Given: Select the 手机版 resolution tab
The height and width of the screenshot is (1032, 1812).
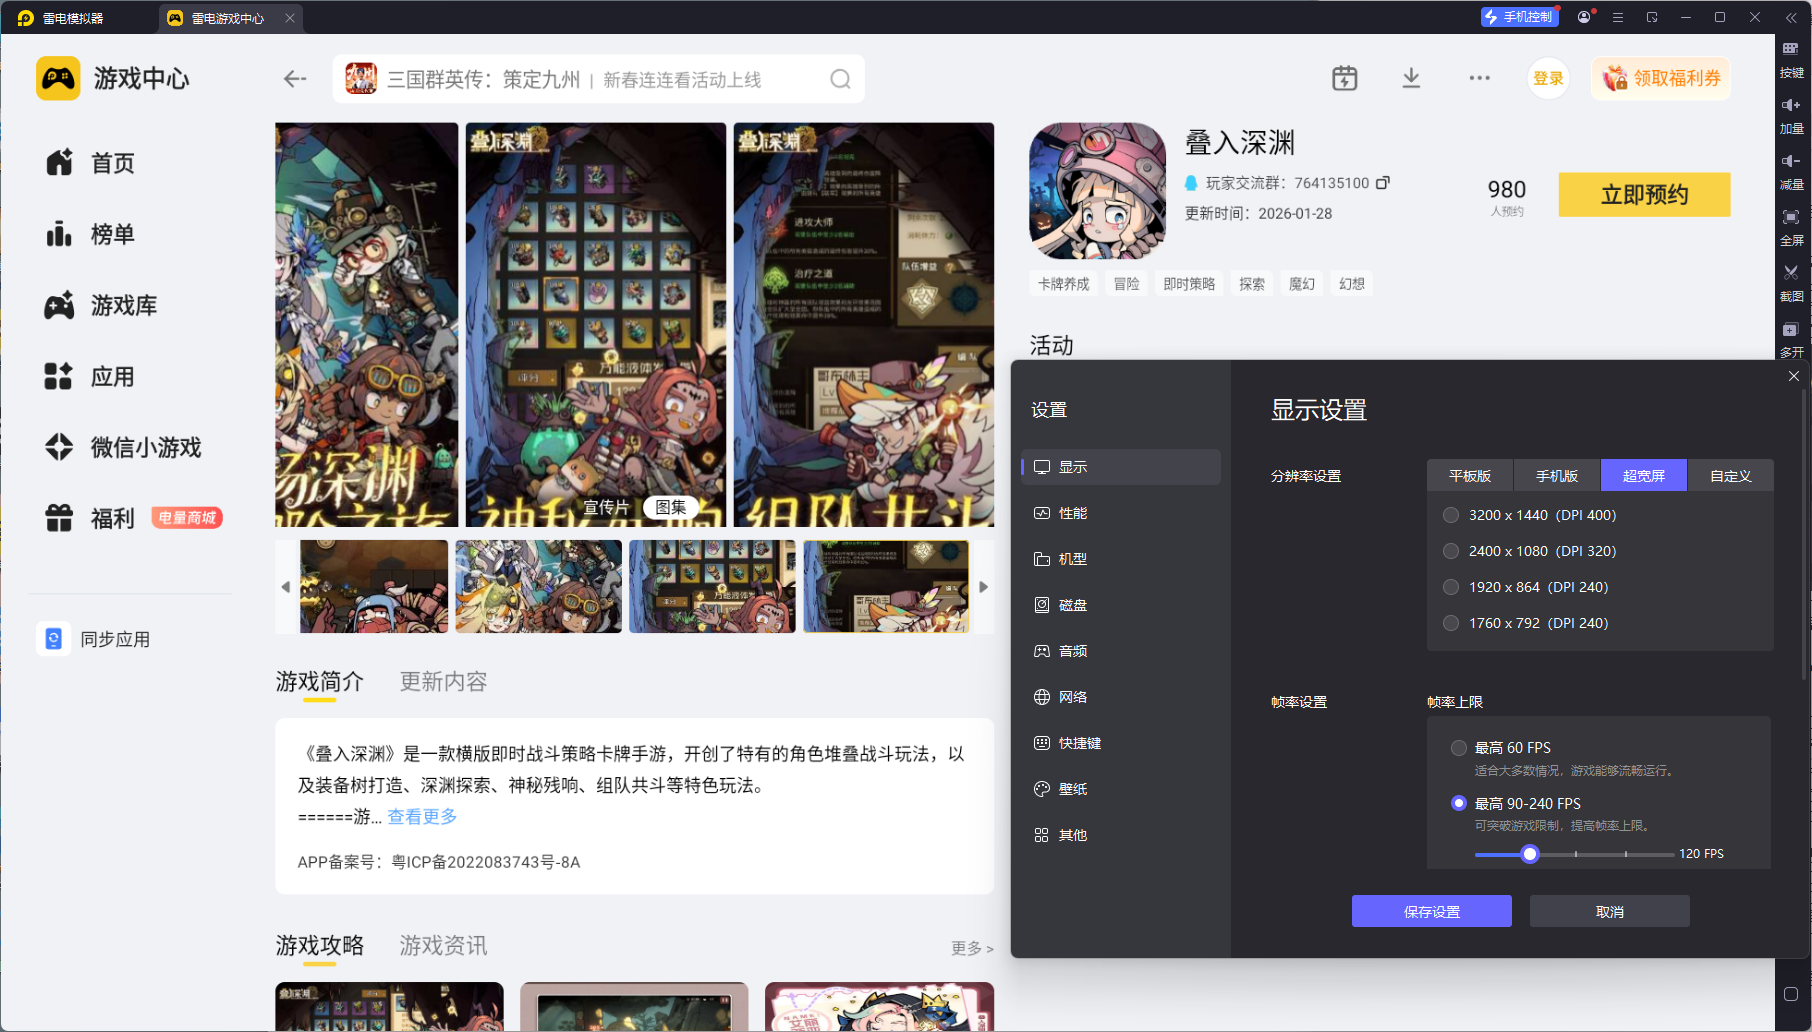Looking at the screenshot, I should click(x=1557, y=476).
